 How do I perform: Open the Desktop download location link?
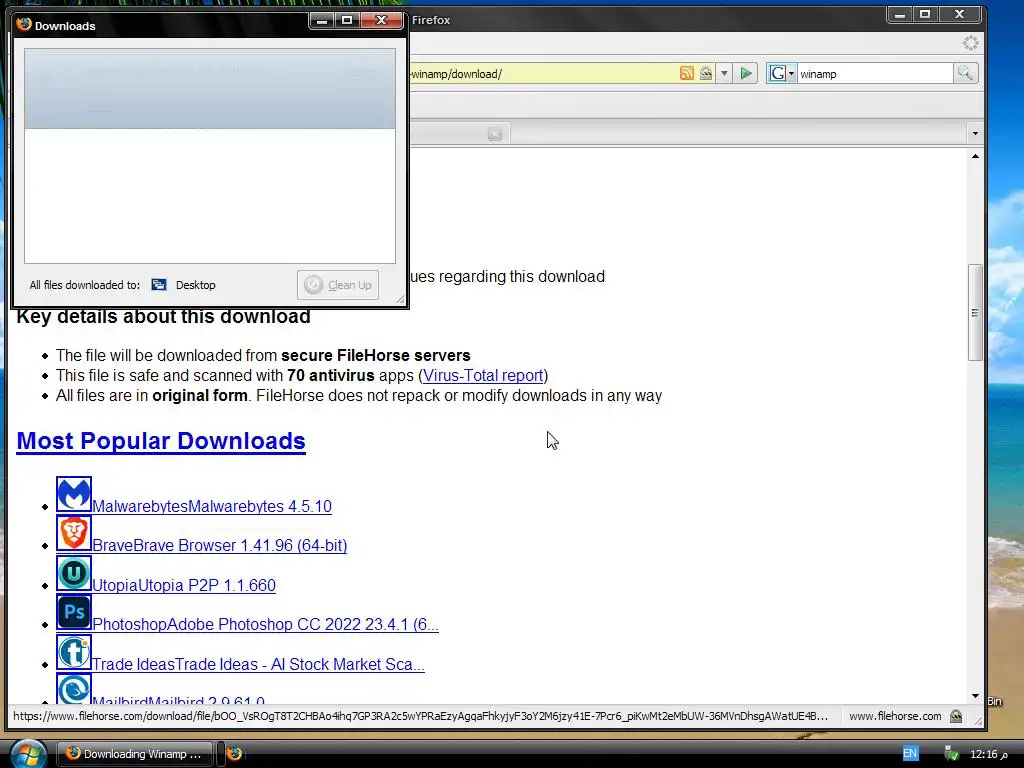tap(195, 285)
